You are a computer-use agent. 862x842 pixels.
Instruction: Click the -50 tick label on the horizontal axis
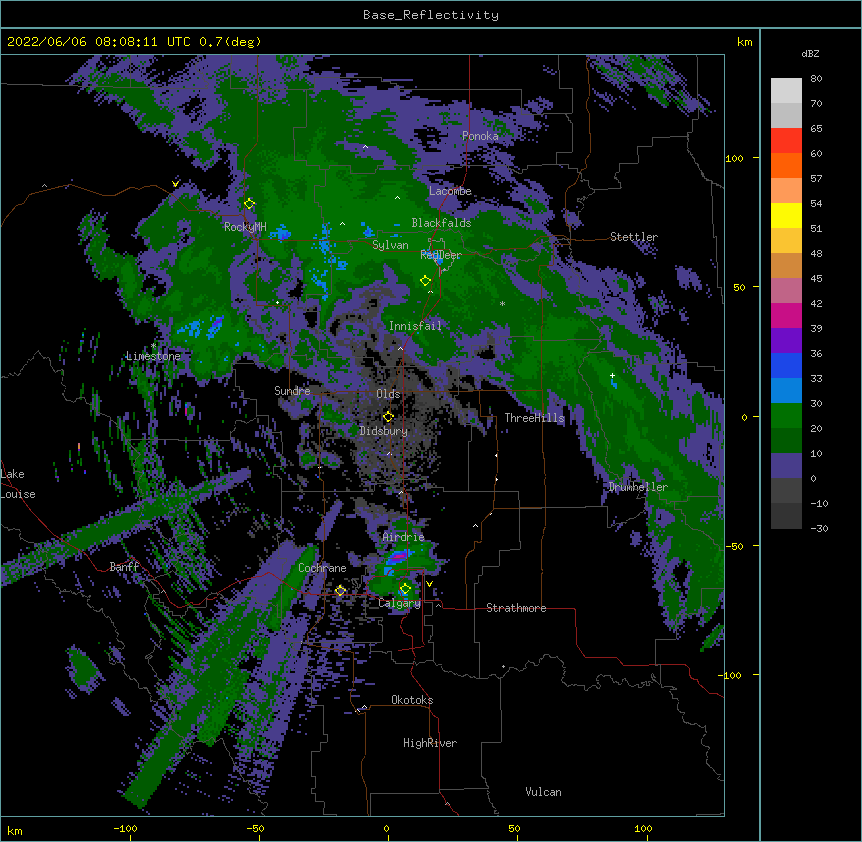[x=255, y=828]
